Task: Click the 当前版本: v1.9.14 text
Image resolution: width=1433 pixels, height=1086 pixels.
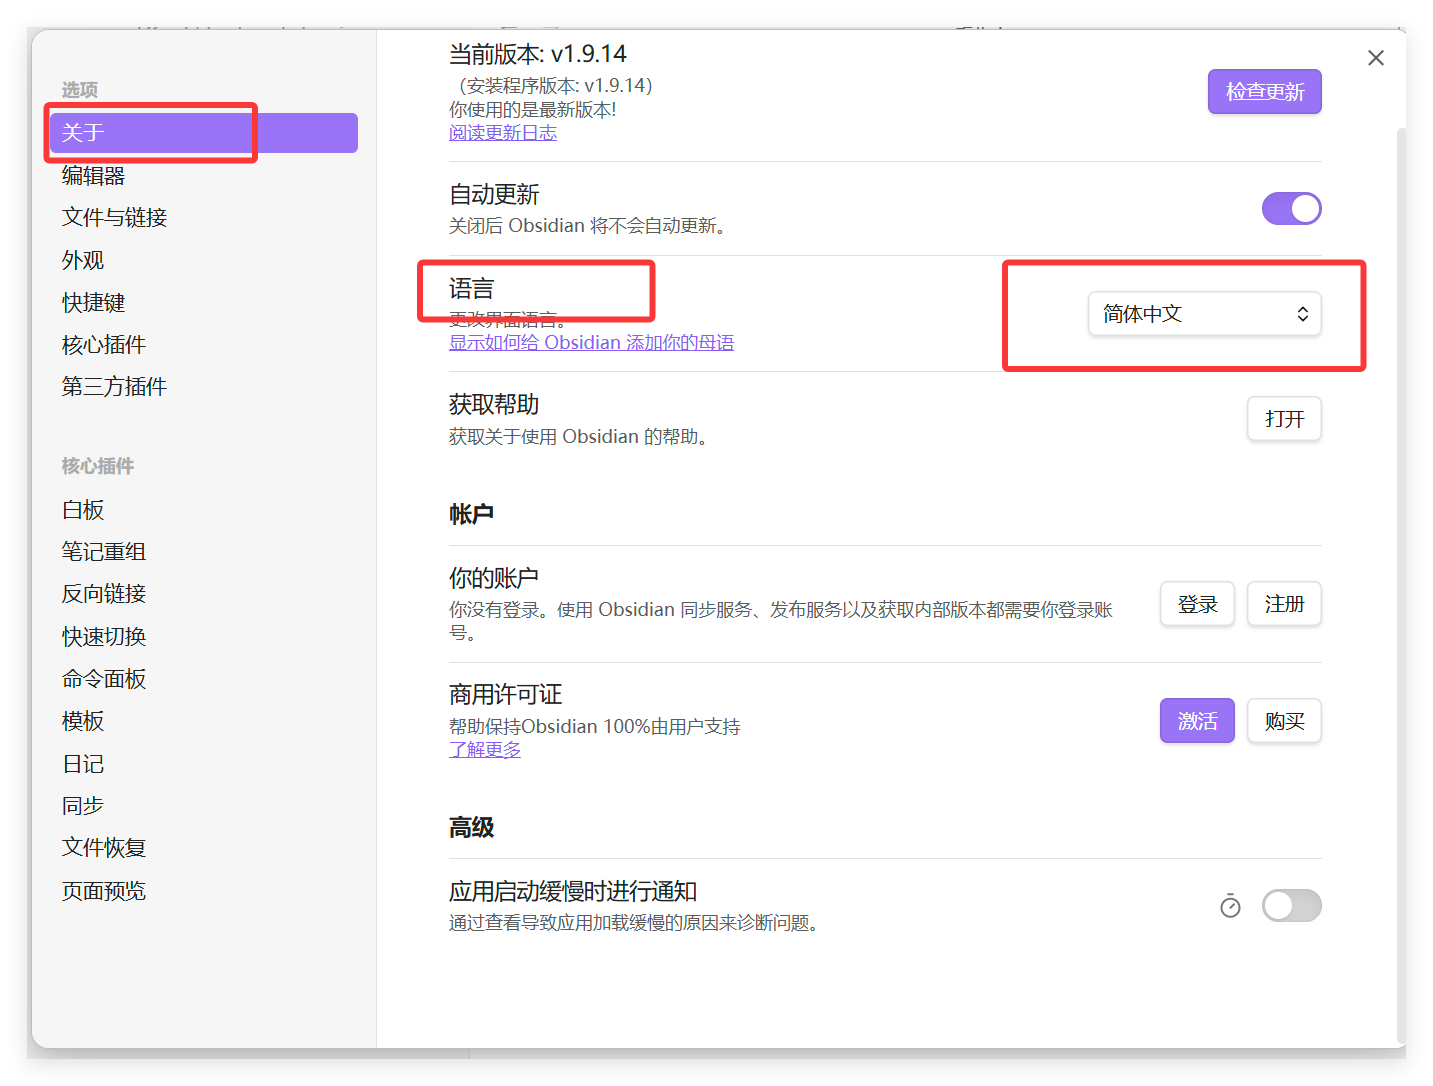Action: pyautogui.click(x=538, y=54)
